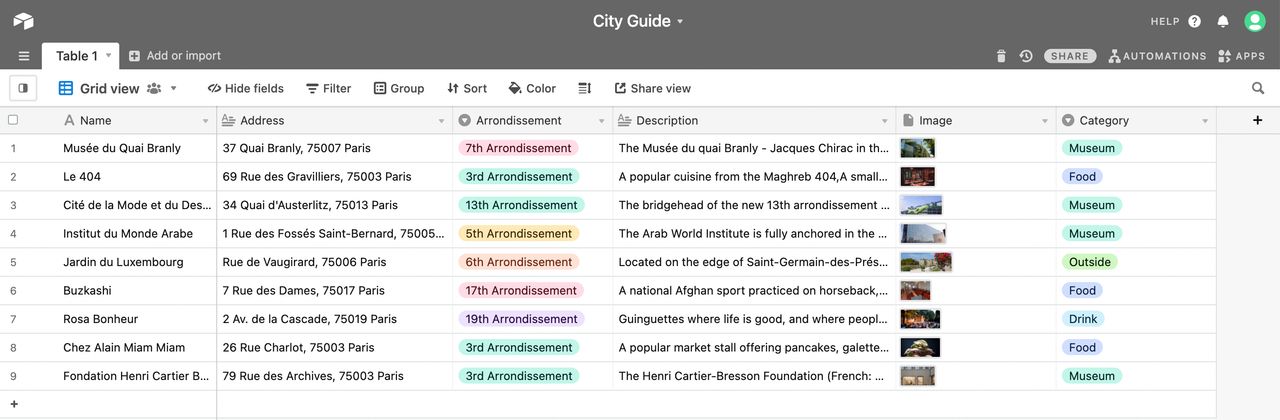
Task: Check the select all rows checkbox
Action: click(x=13, y=120)
